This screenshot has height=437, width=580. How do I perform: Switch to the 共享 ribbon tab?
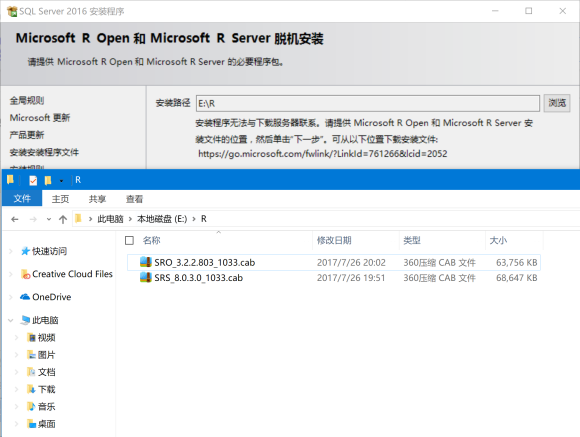97,199
